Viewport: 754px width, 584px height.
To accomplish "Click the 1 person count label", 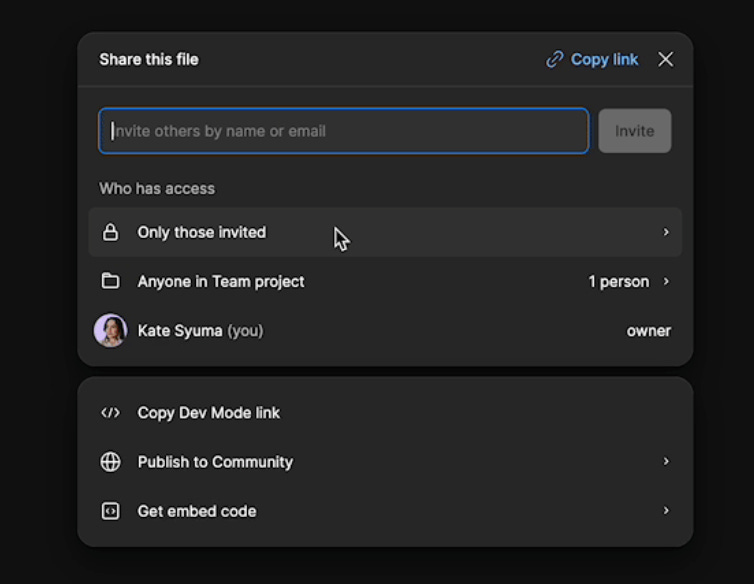I will click(618, 282).
